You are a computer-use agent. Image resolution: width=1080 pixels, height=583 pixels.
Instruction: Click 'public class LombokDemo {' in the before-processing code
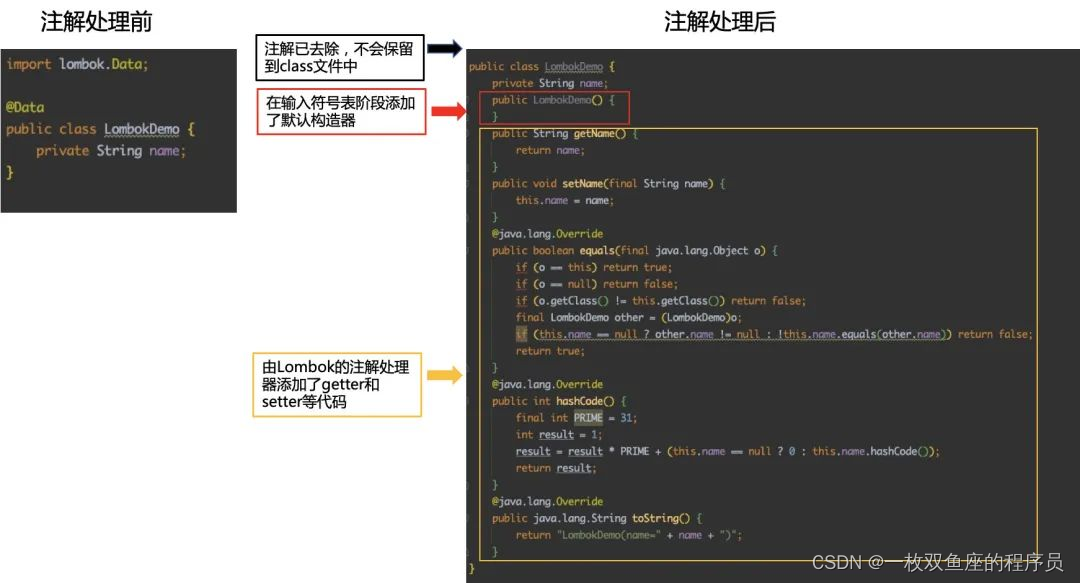(101, 129)
